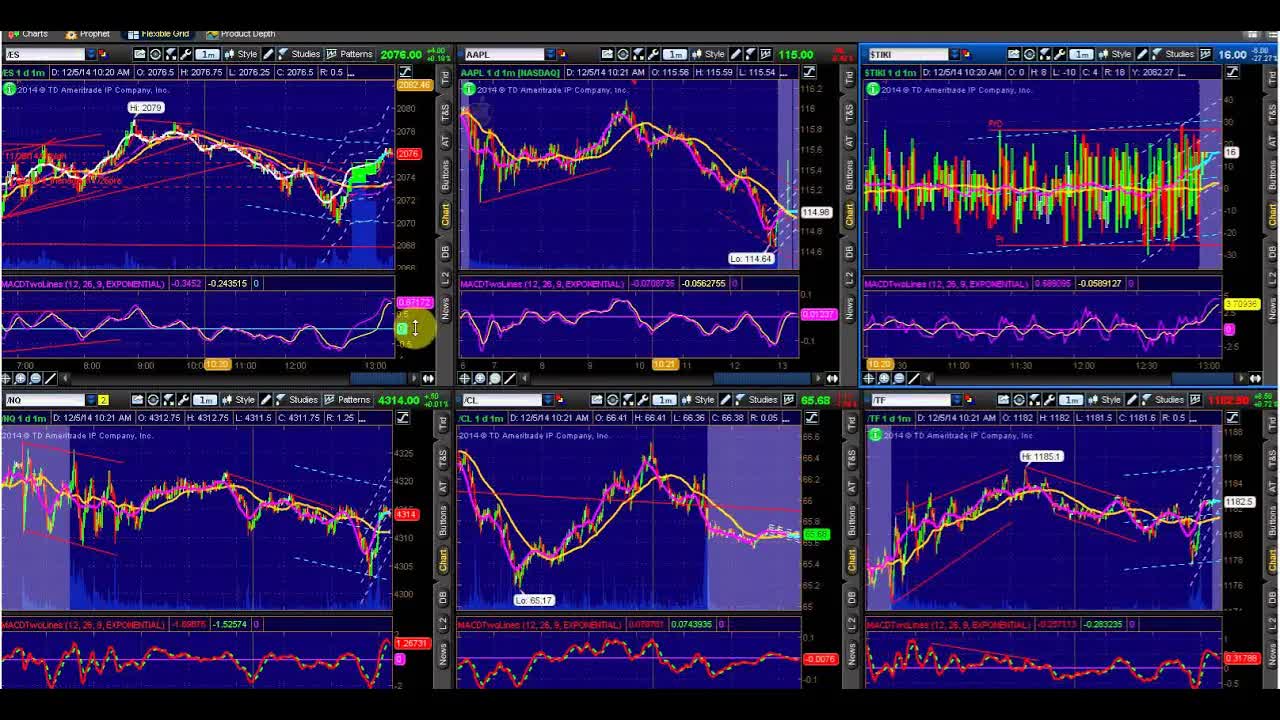Show /TF chart info via green icon
This screenshot has width=1280, height=720.
tap(875, 434)
